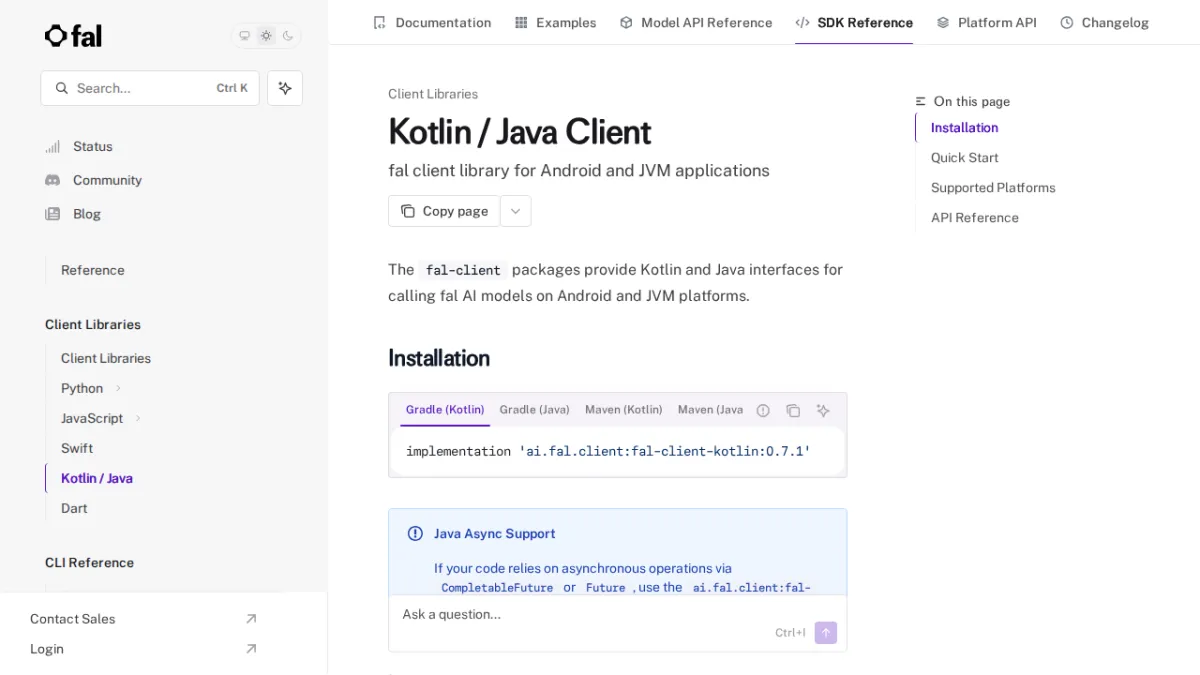Jump to Quick Start section
This screenshot has width=1200, height=675.
click(x=965, y=158)
